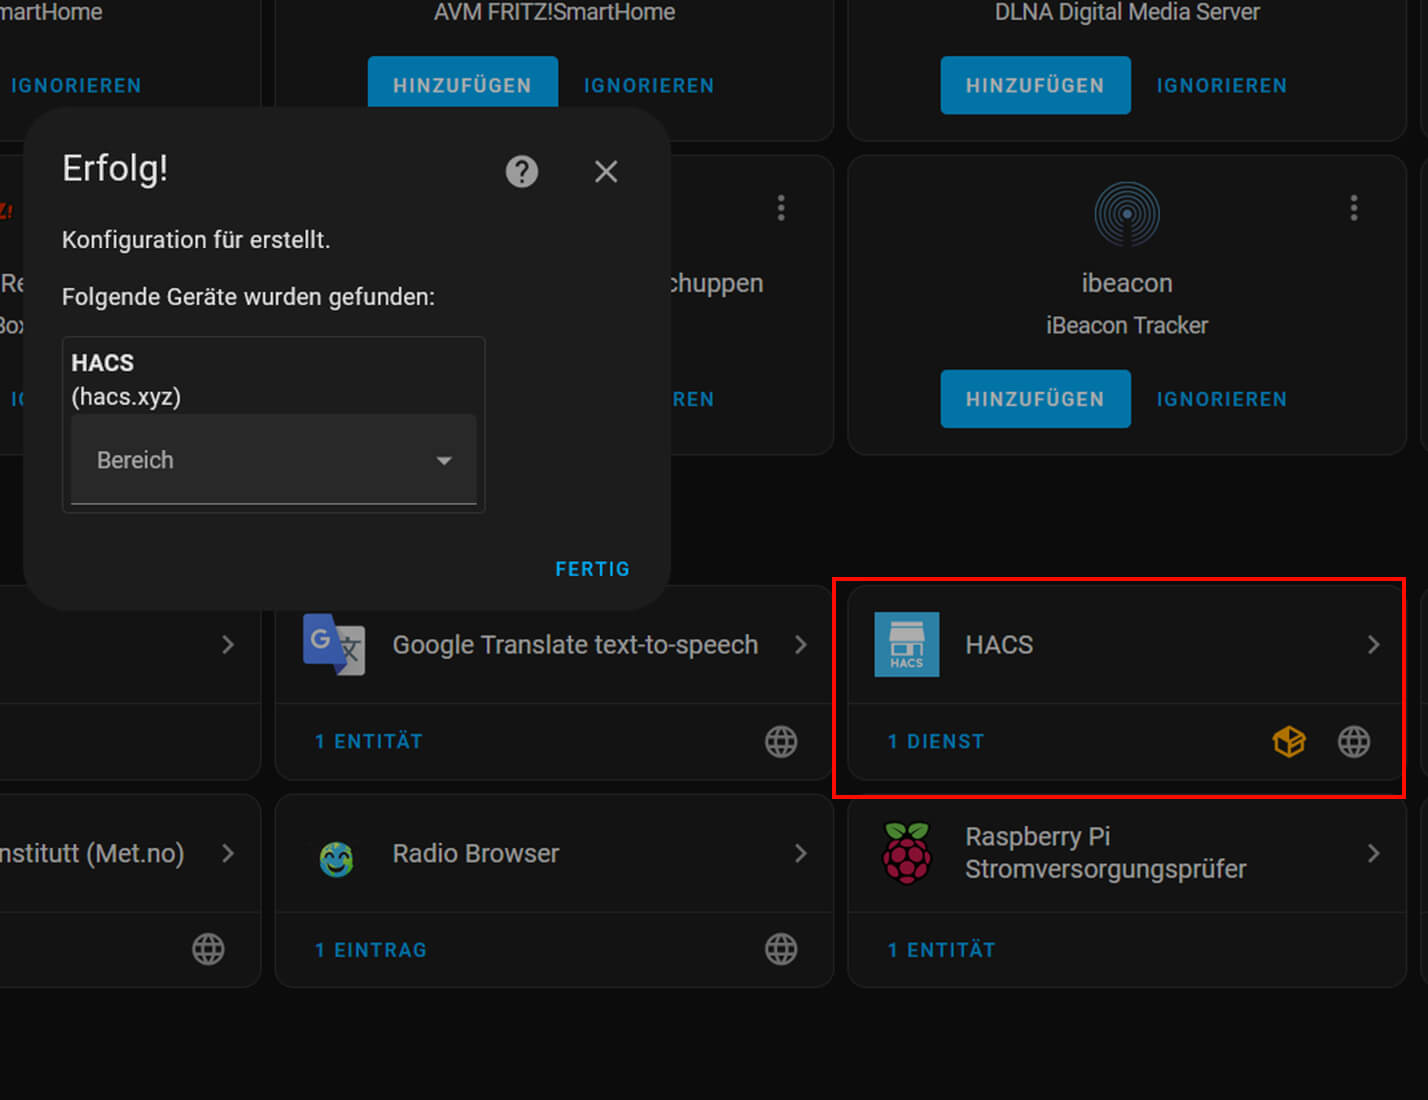The image size is (1428, 1100).
Task: Close the Erfolg dialog with the X
Action: click(x=606, y=171)
